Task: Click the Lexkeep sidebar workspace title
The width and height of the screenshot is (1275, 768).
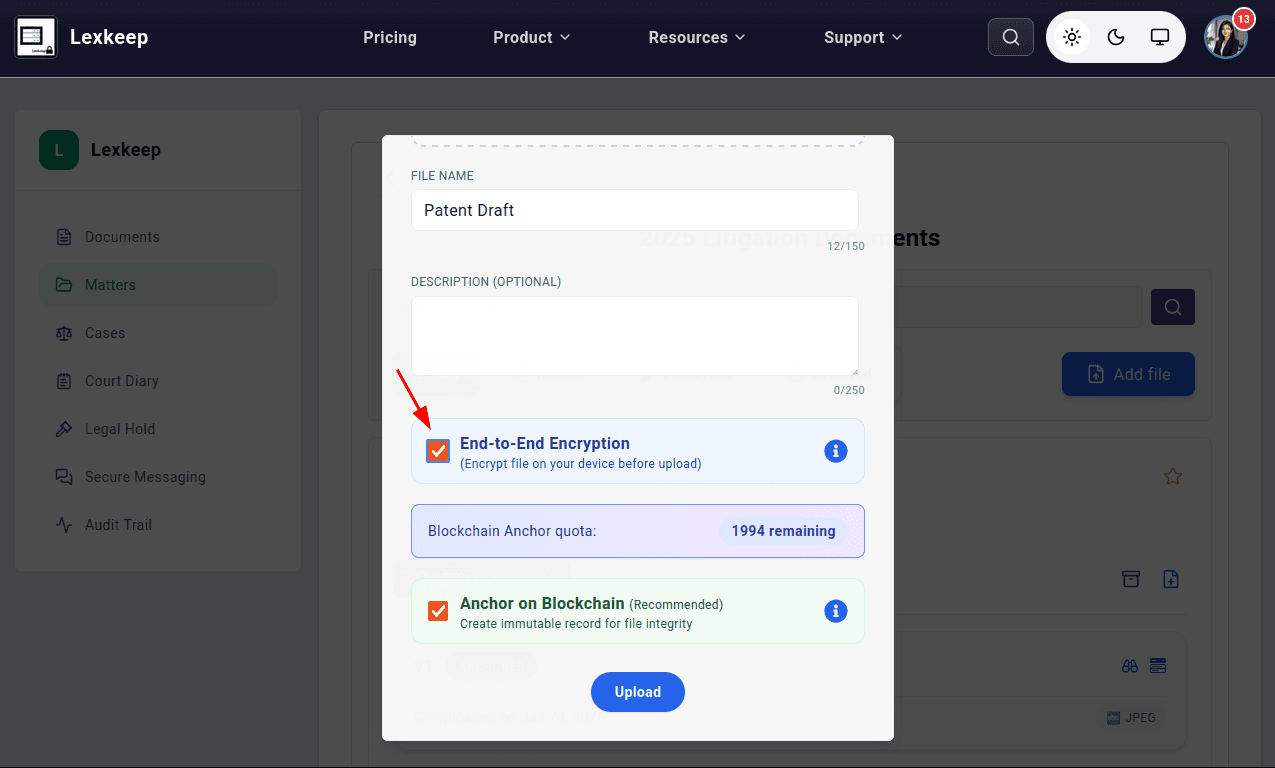Action: point(126,150)
